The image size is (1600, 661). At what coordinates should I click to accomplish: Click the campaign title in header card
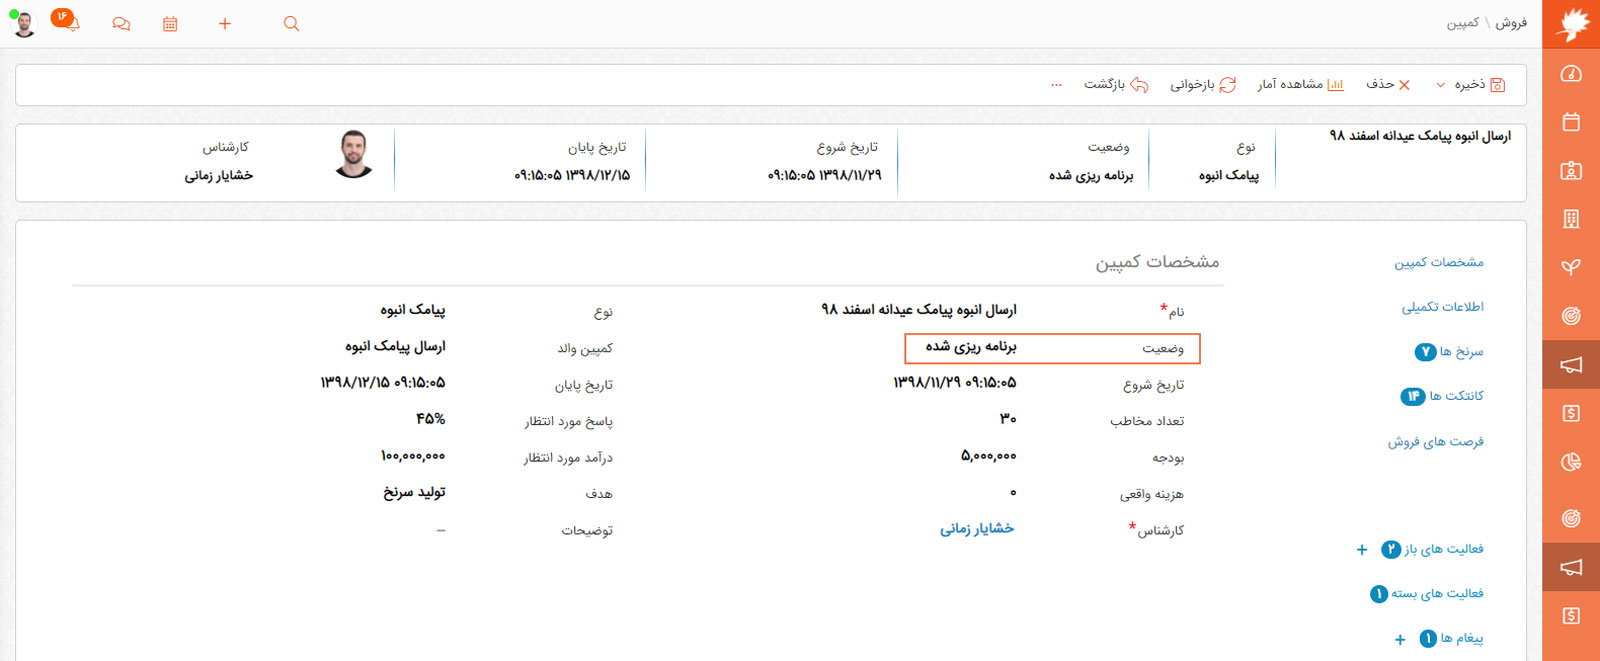[x=1420, y=135]
